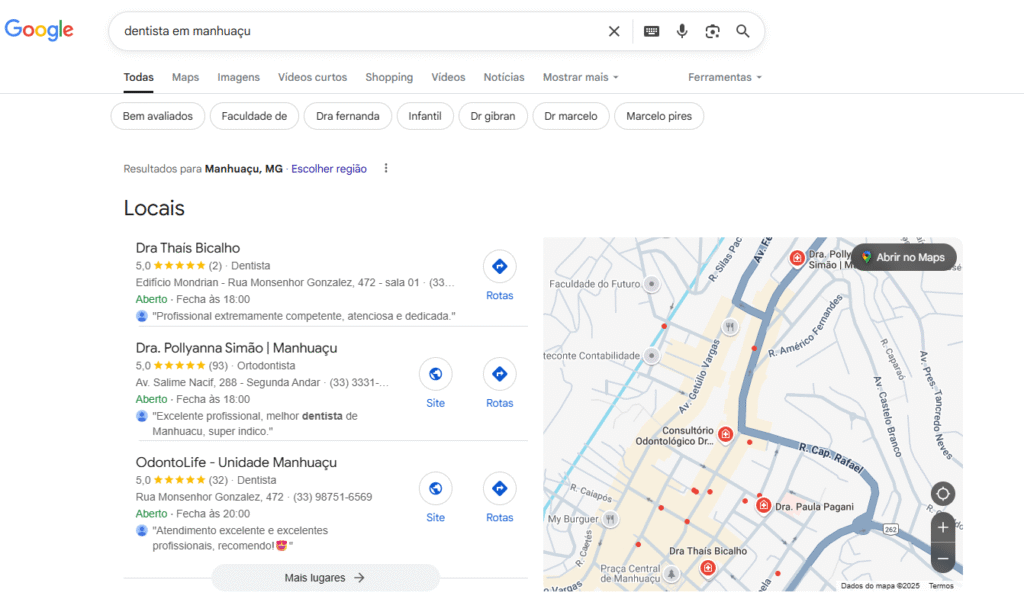
Task: Apply the Dr marcelo filter chip
Action: [x=571, y=116]
